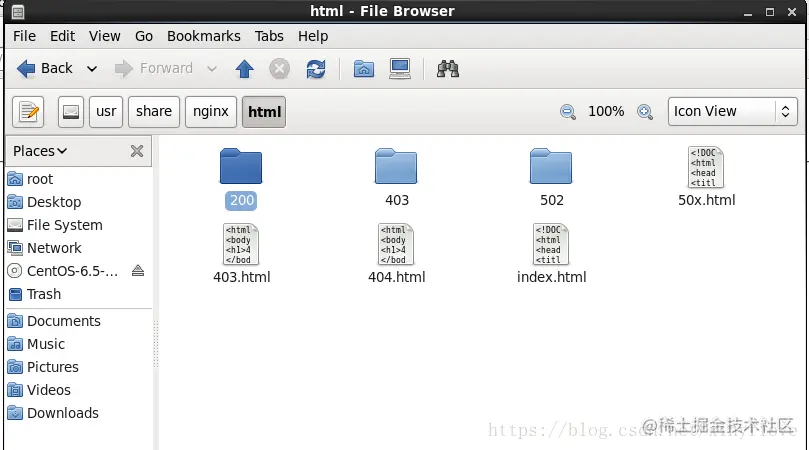Eject the CentOS-6.5 disc
Screen dimensions: 809x450
[x=138, y=270]
